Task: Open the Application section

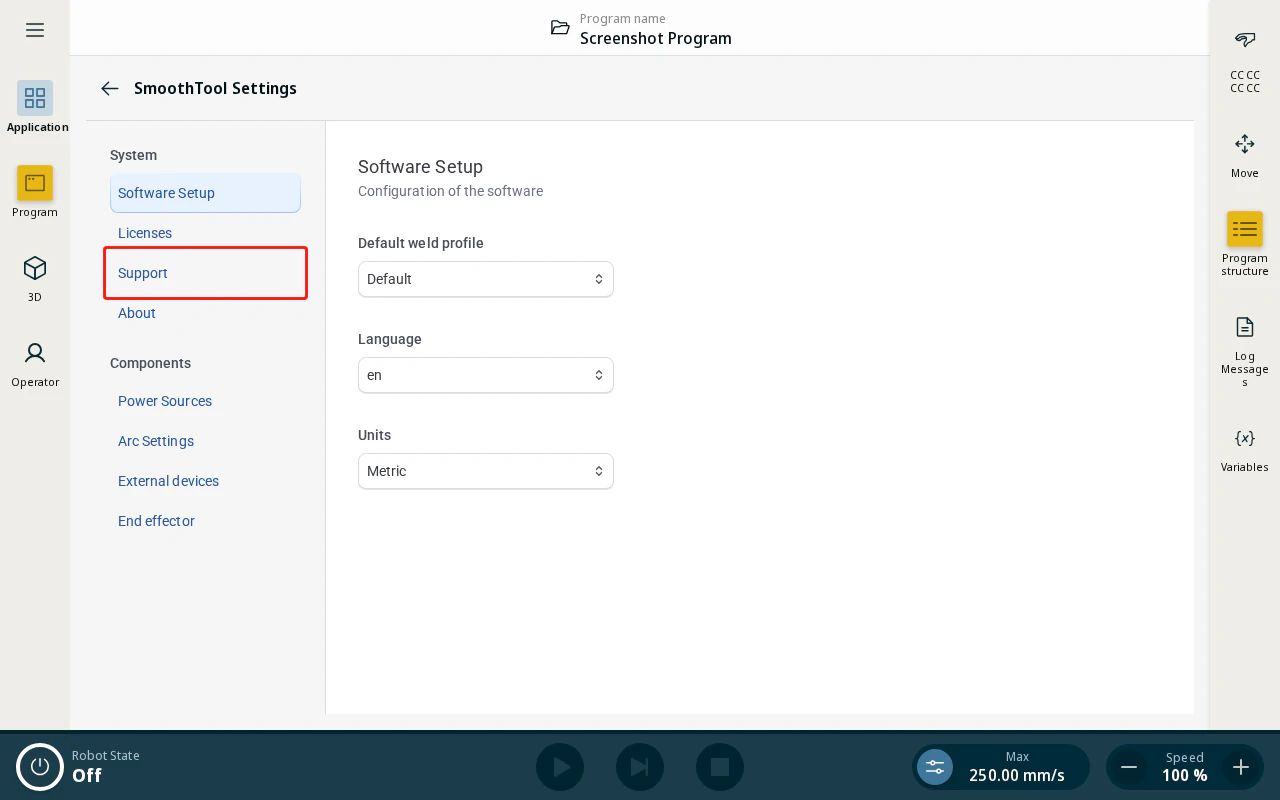Action: pyautogui.click(x=36, y=106)
